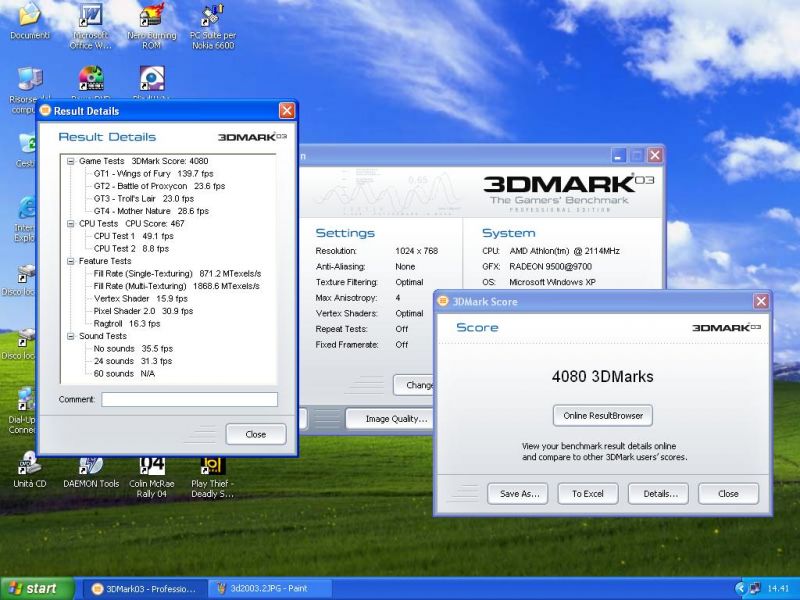The width and height of the screenshot is (800, 600).
Task: Open Internet Explorer desktop icon
Action: tap(24, 219)
